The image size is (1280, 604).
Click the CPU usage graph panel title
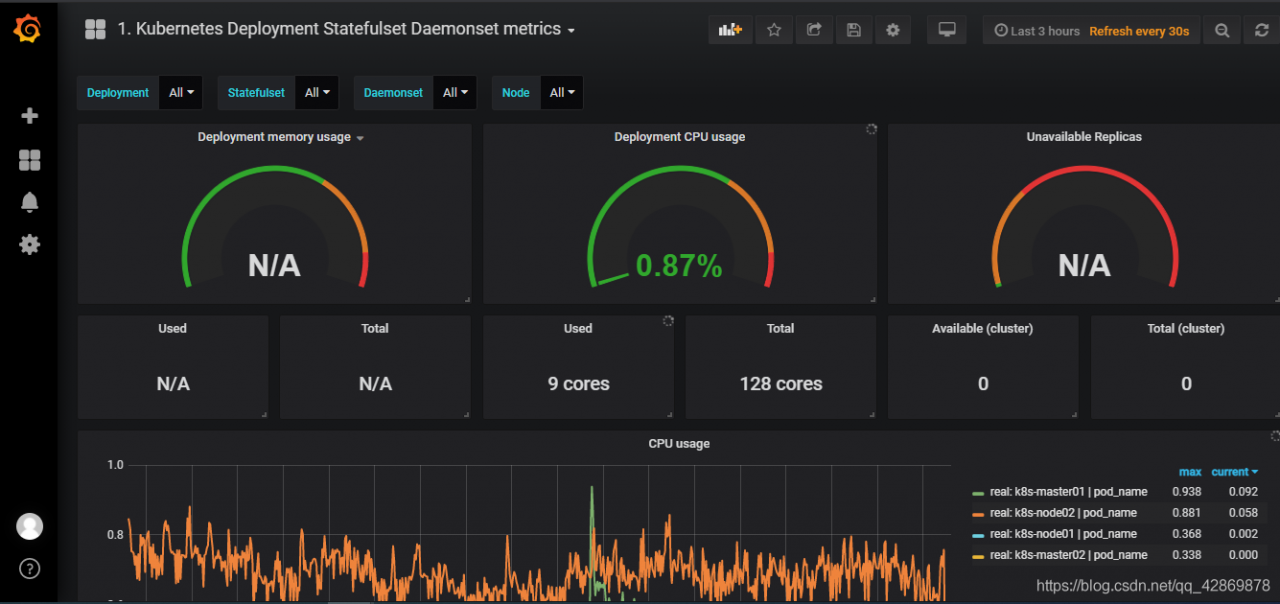click(679, 444)
